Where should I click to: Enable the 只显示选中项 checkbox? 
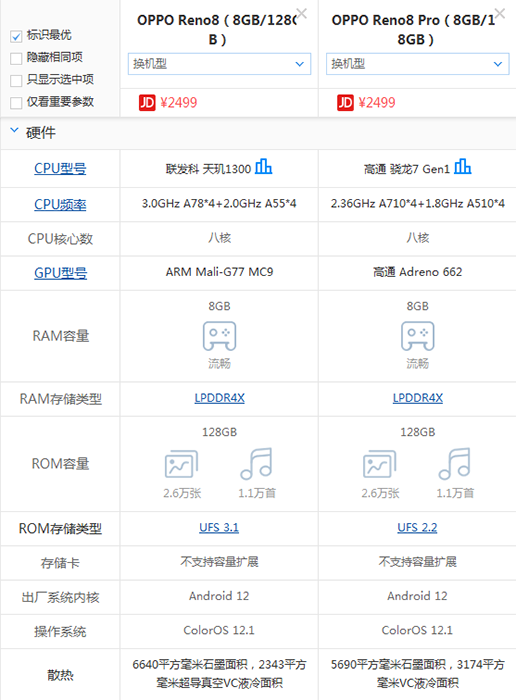click(16, 81)
